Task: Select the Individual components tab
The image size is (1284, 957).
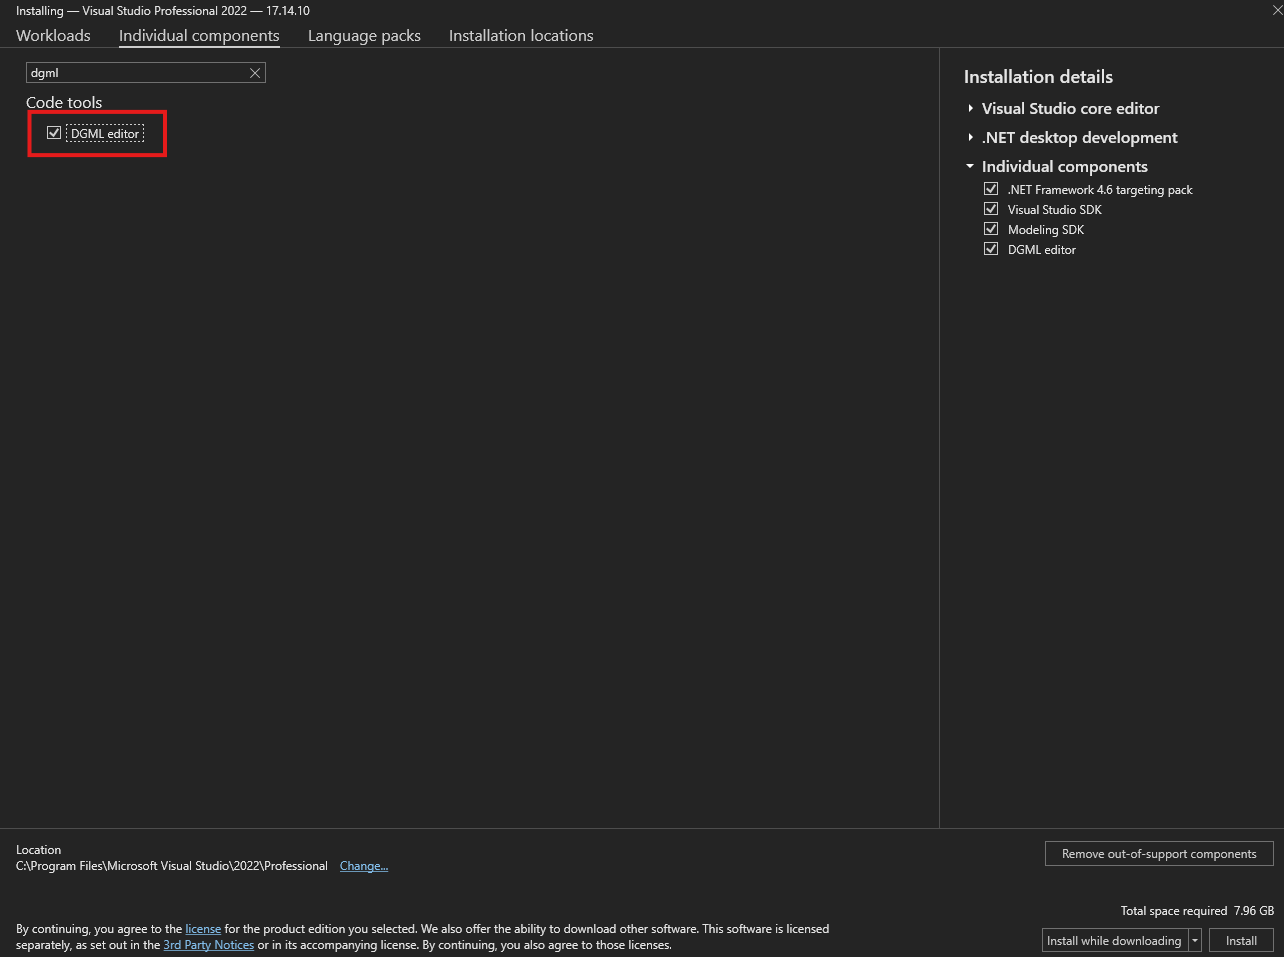Action: click(199, 35)
